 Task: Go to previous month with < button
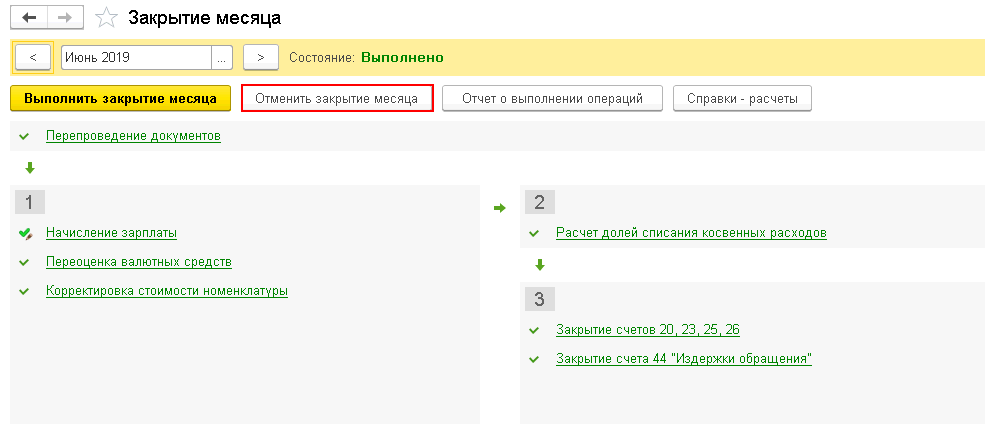tap(33, 58)
